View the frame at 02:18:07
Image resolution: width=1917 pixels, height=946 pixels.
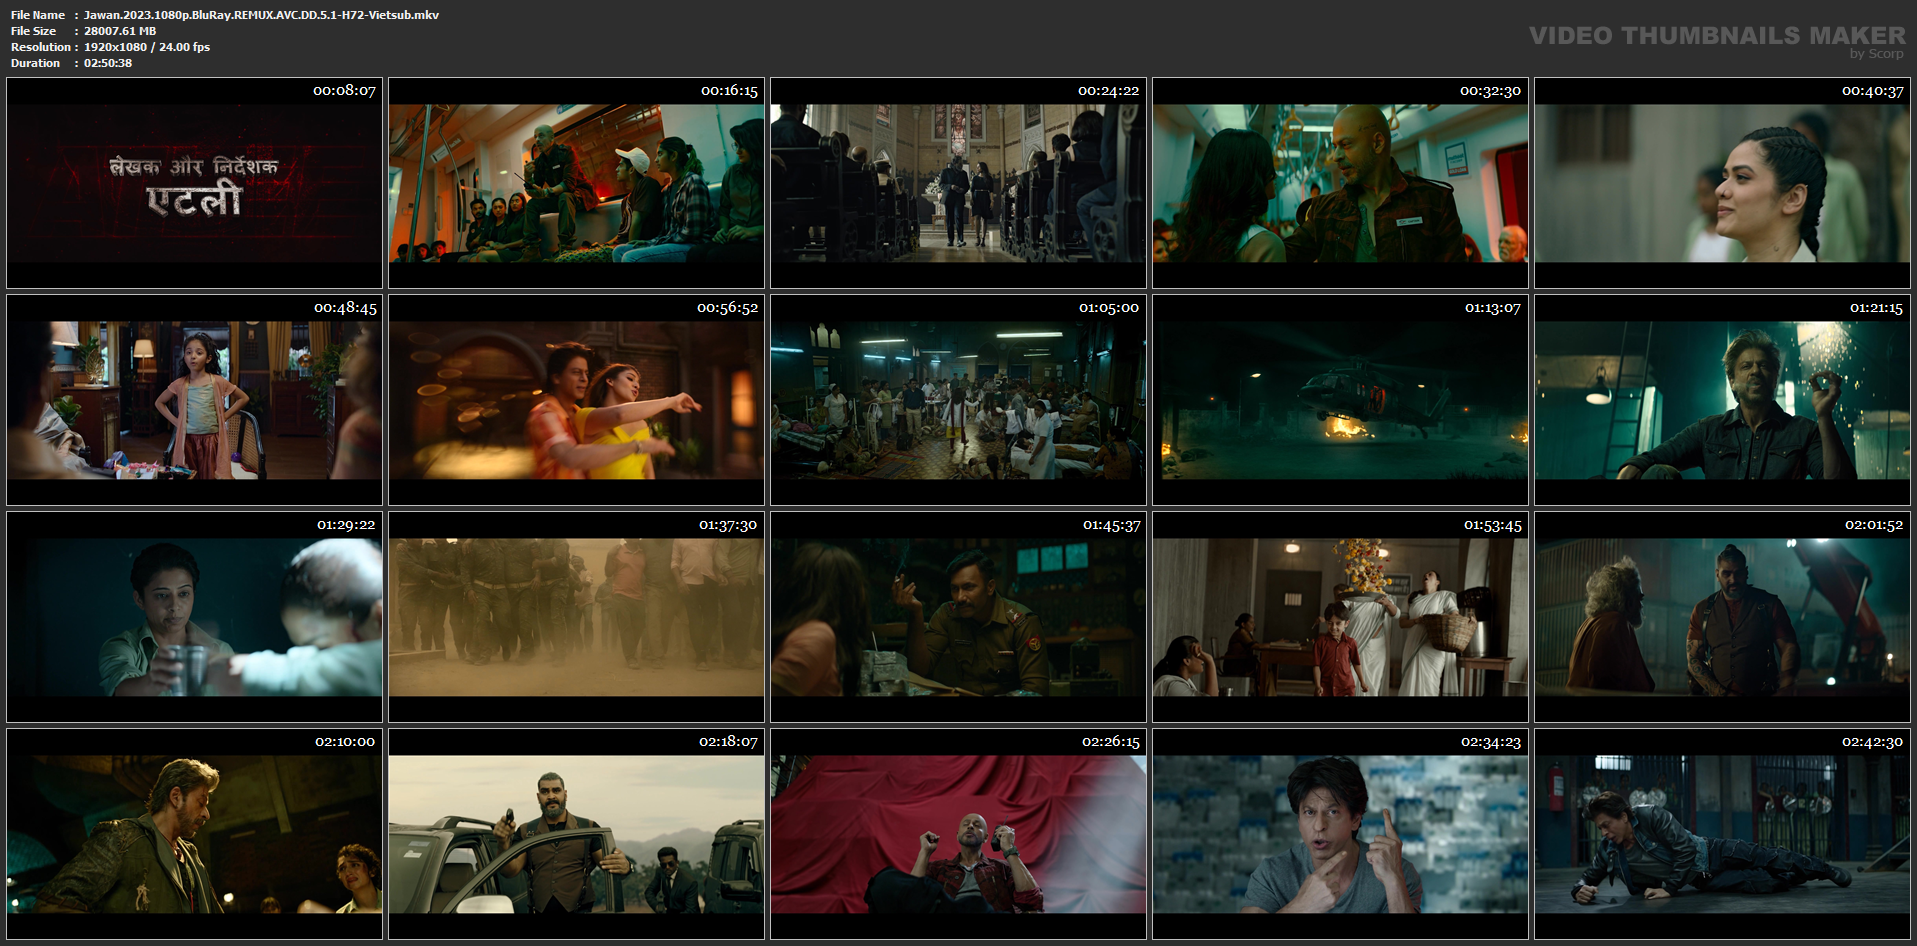(576, 834)
